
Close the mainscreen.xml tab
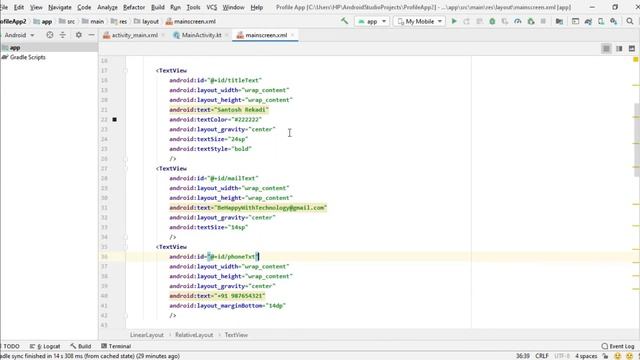pos(292,35)
